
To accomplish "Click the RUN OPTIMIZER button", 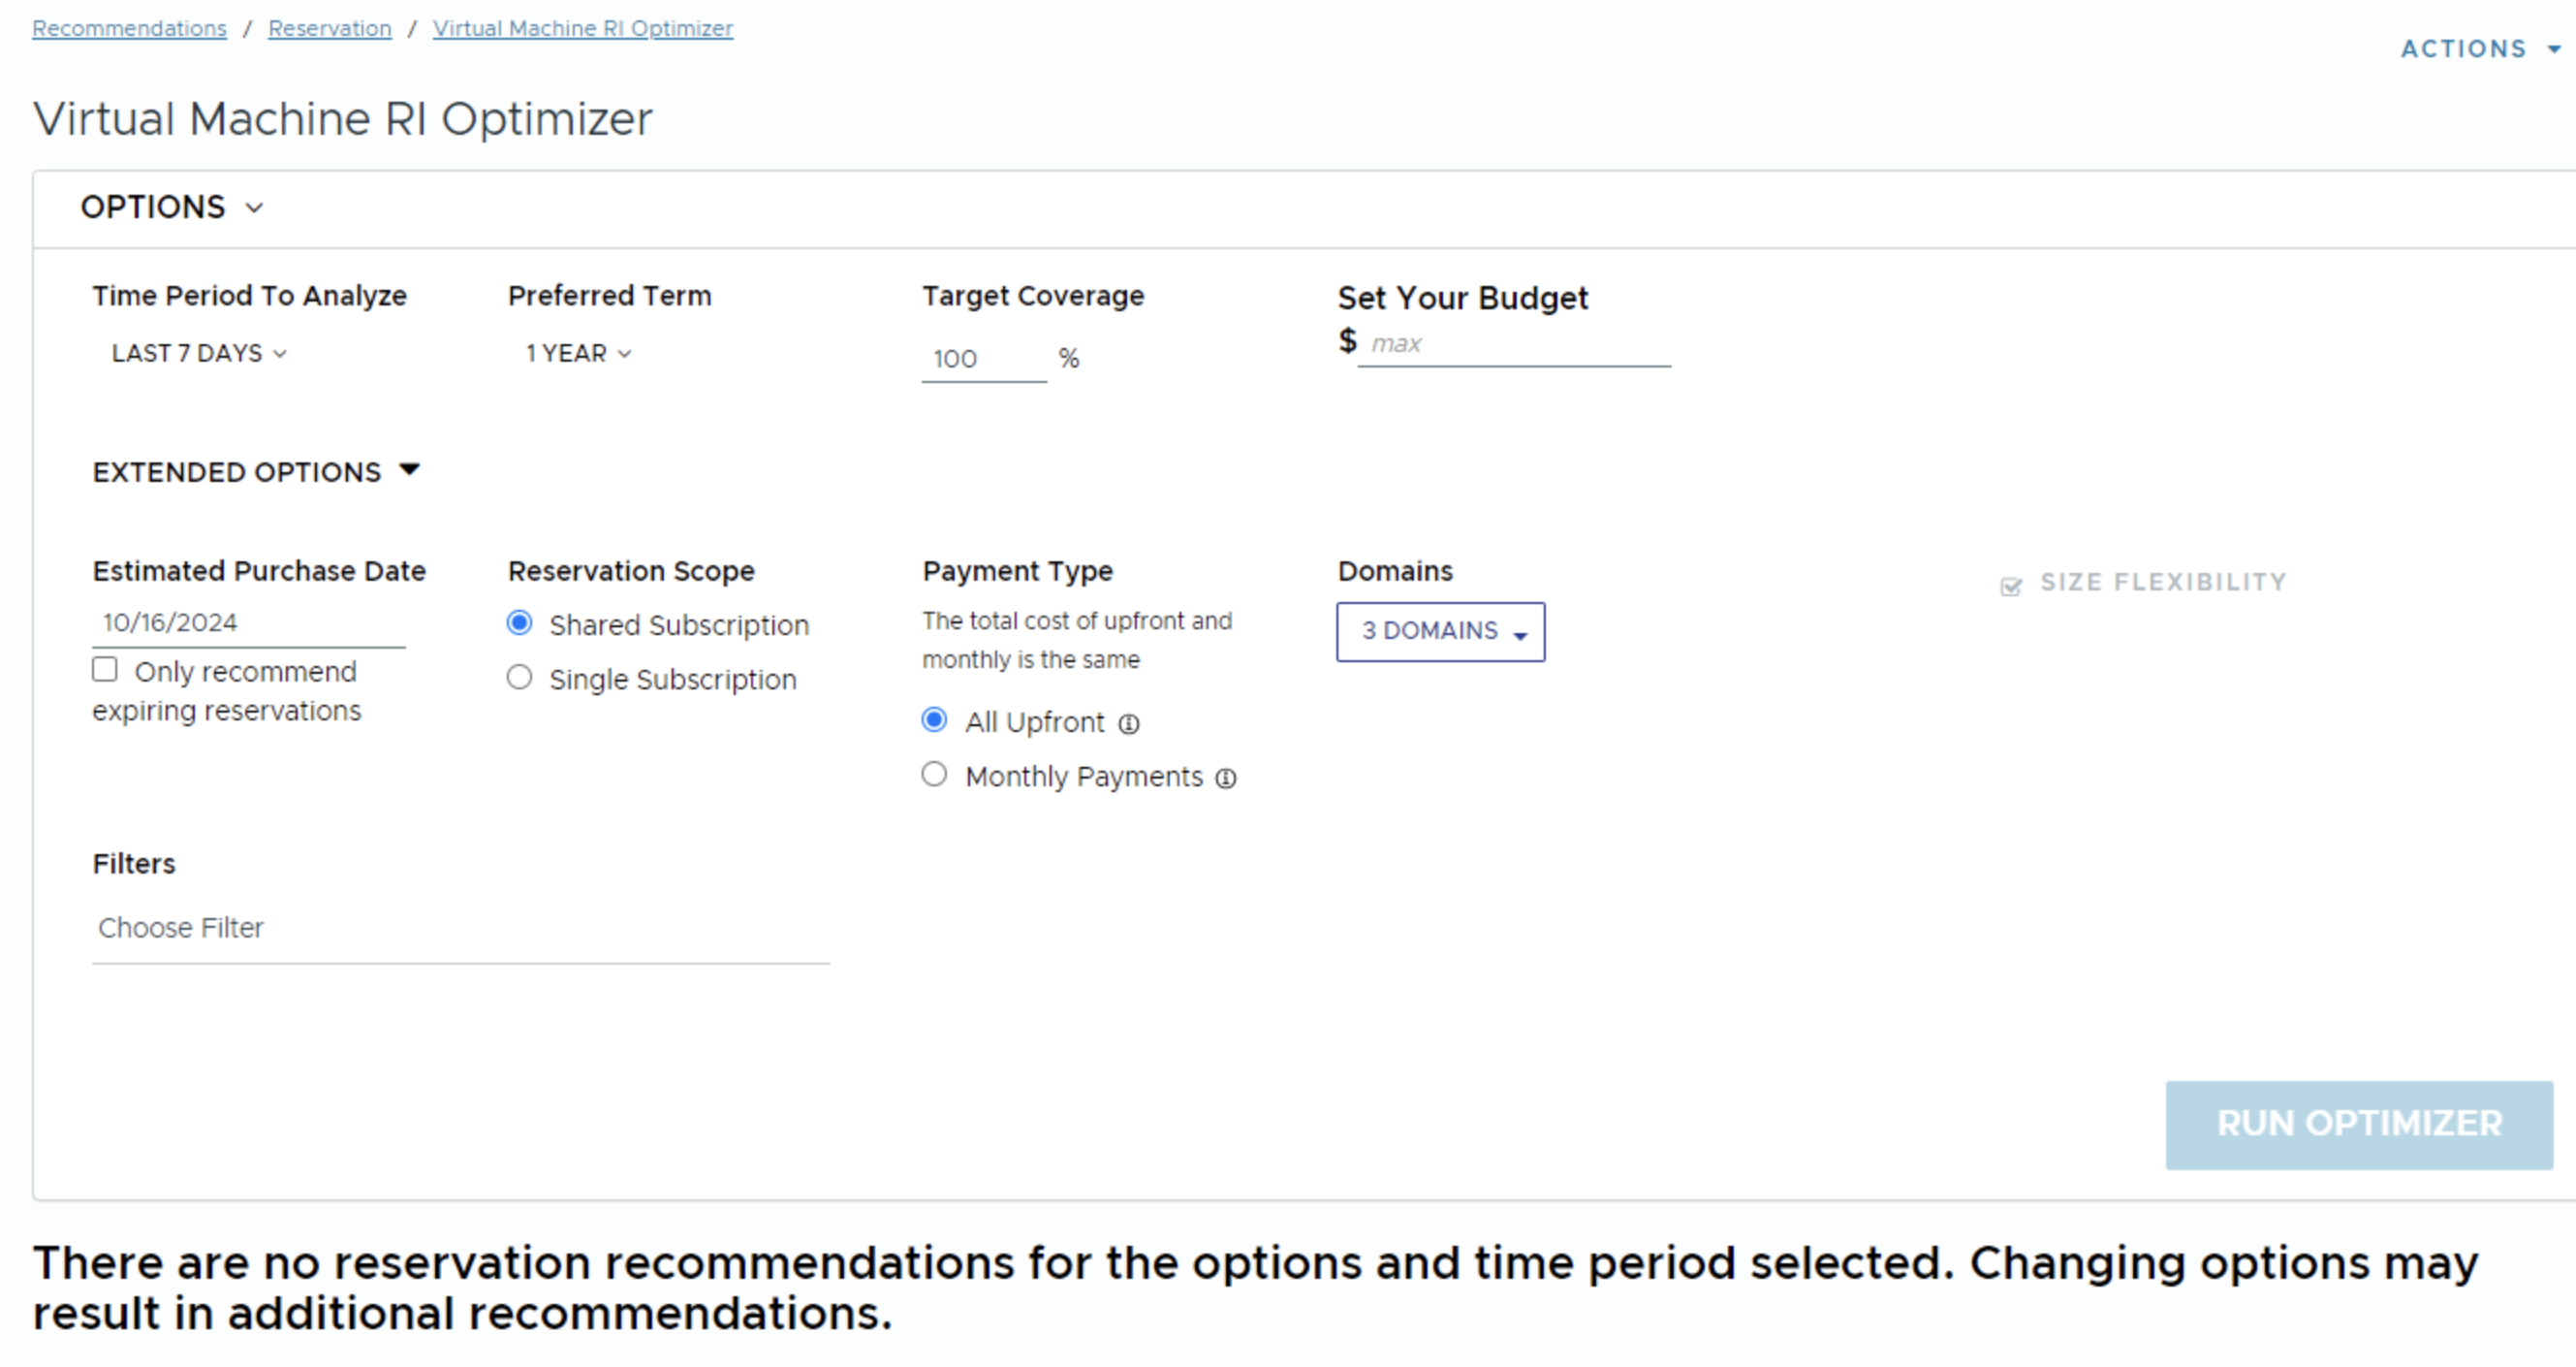I will [2358, 1124].
